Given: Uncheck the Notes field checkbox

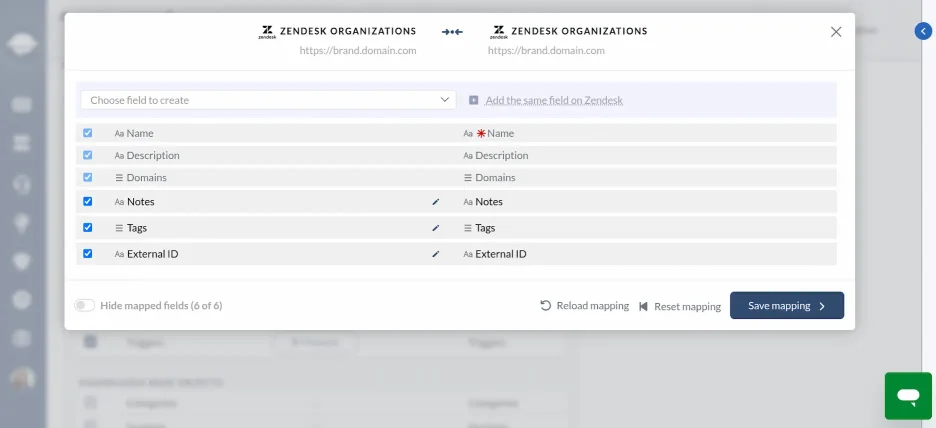Looking at the screenshot, I should click(x=88, y=202).
